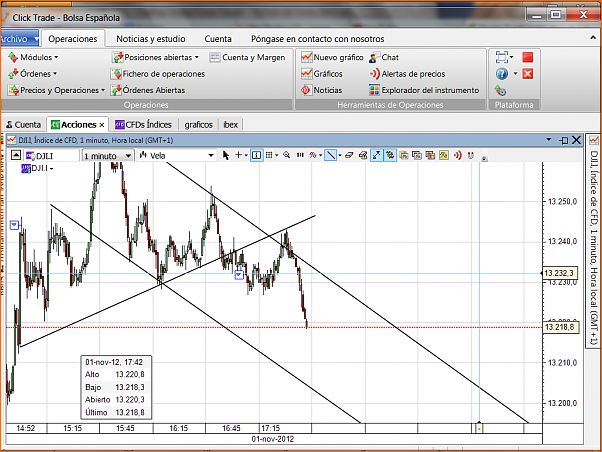Open the Noticias tool in the ribbon
The height and width of the screenshot is (452, 602).
[321, 90]
